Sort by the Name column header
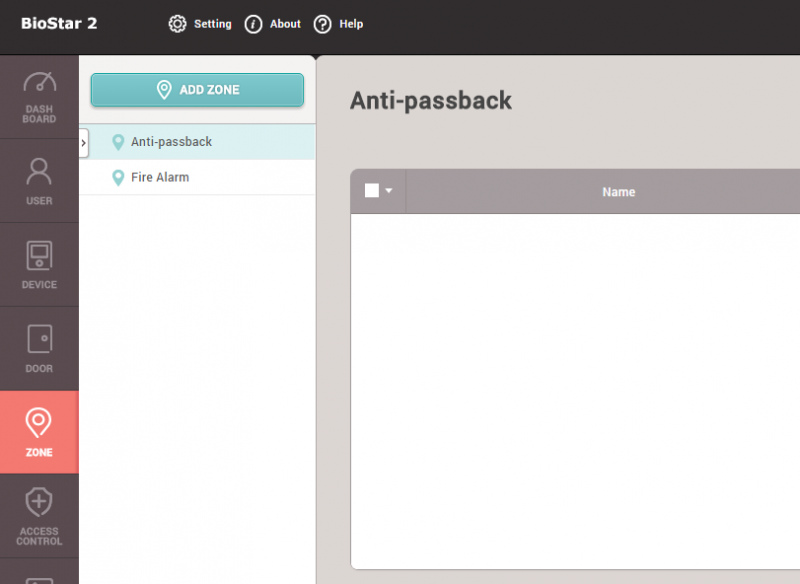 618,192
